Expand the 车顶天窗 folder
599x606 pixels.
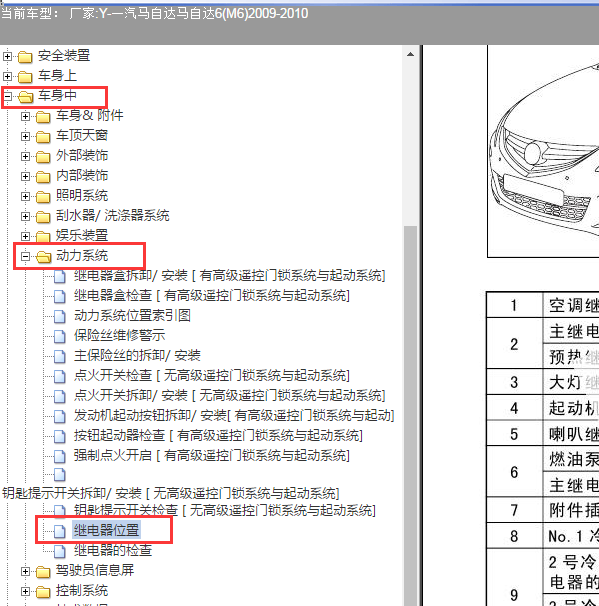[26, 136]
